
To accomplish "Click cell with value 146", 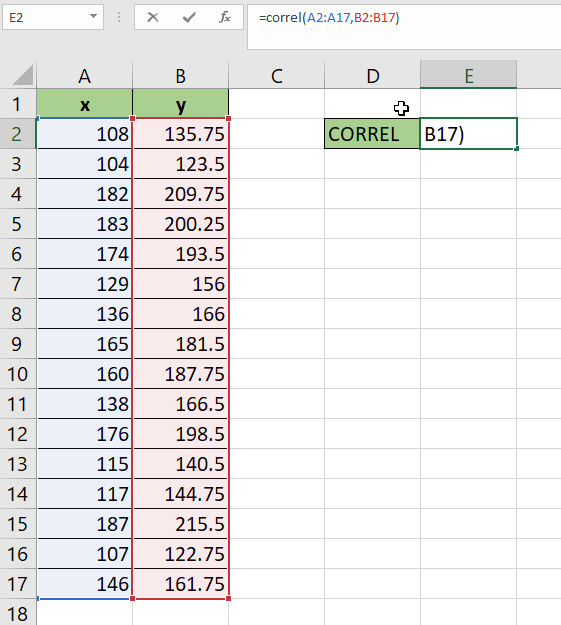I will [85, 584].
